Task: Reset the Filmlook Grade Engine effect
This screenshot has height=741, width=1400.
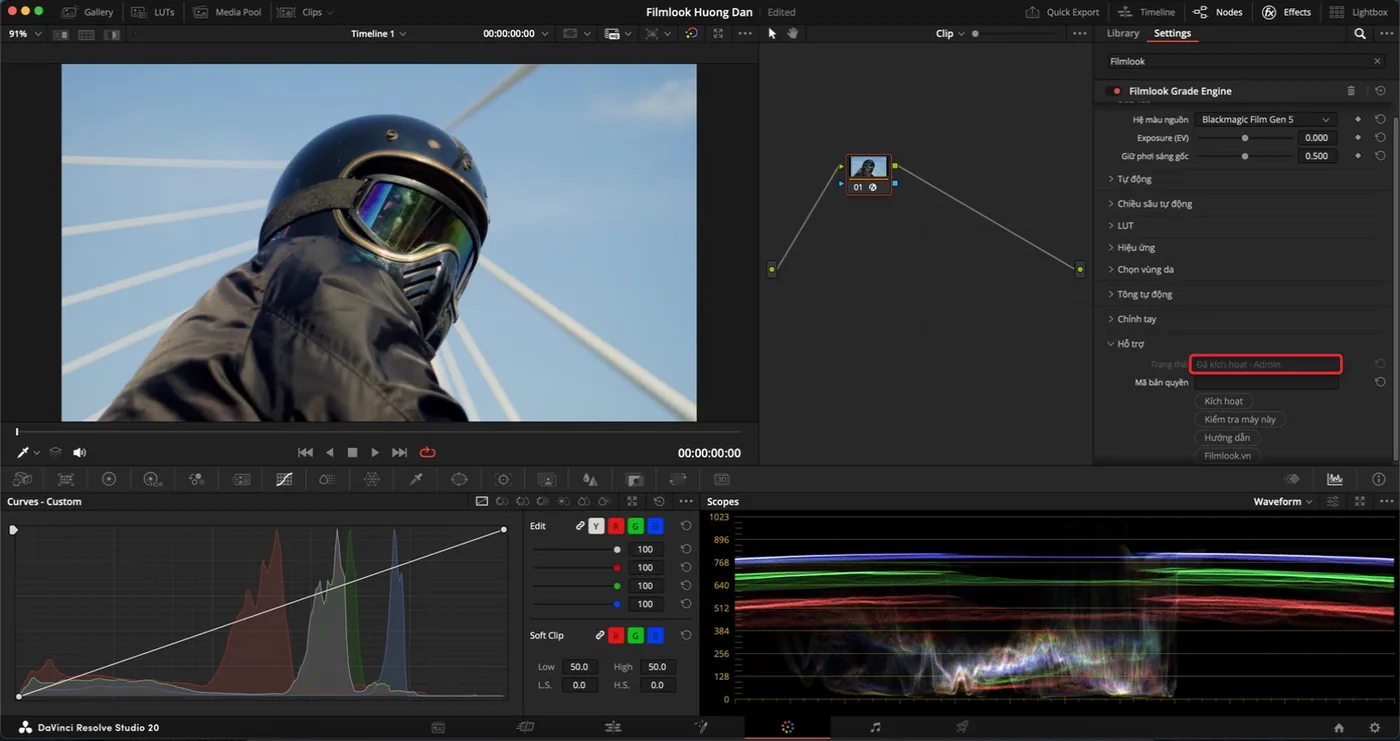Action: [x=1380, y=91]
